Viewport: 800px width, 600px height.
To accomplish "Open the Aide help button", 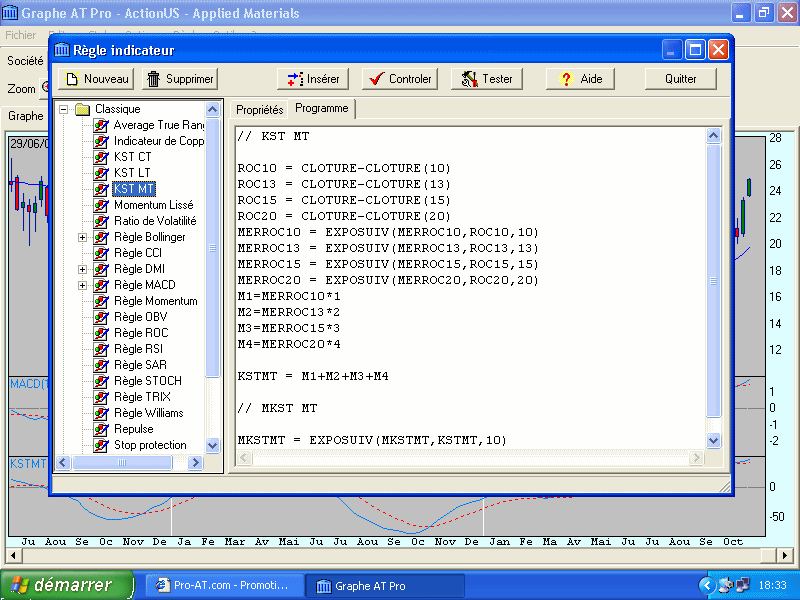I will pos(580,79).
